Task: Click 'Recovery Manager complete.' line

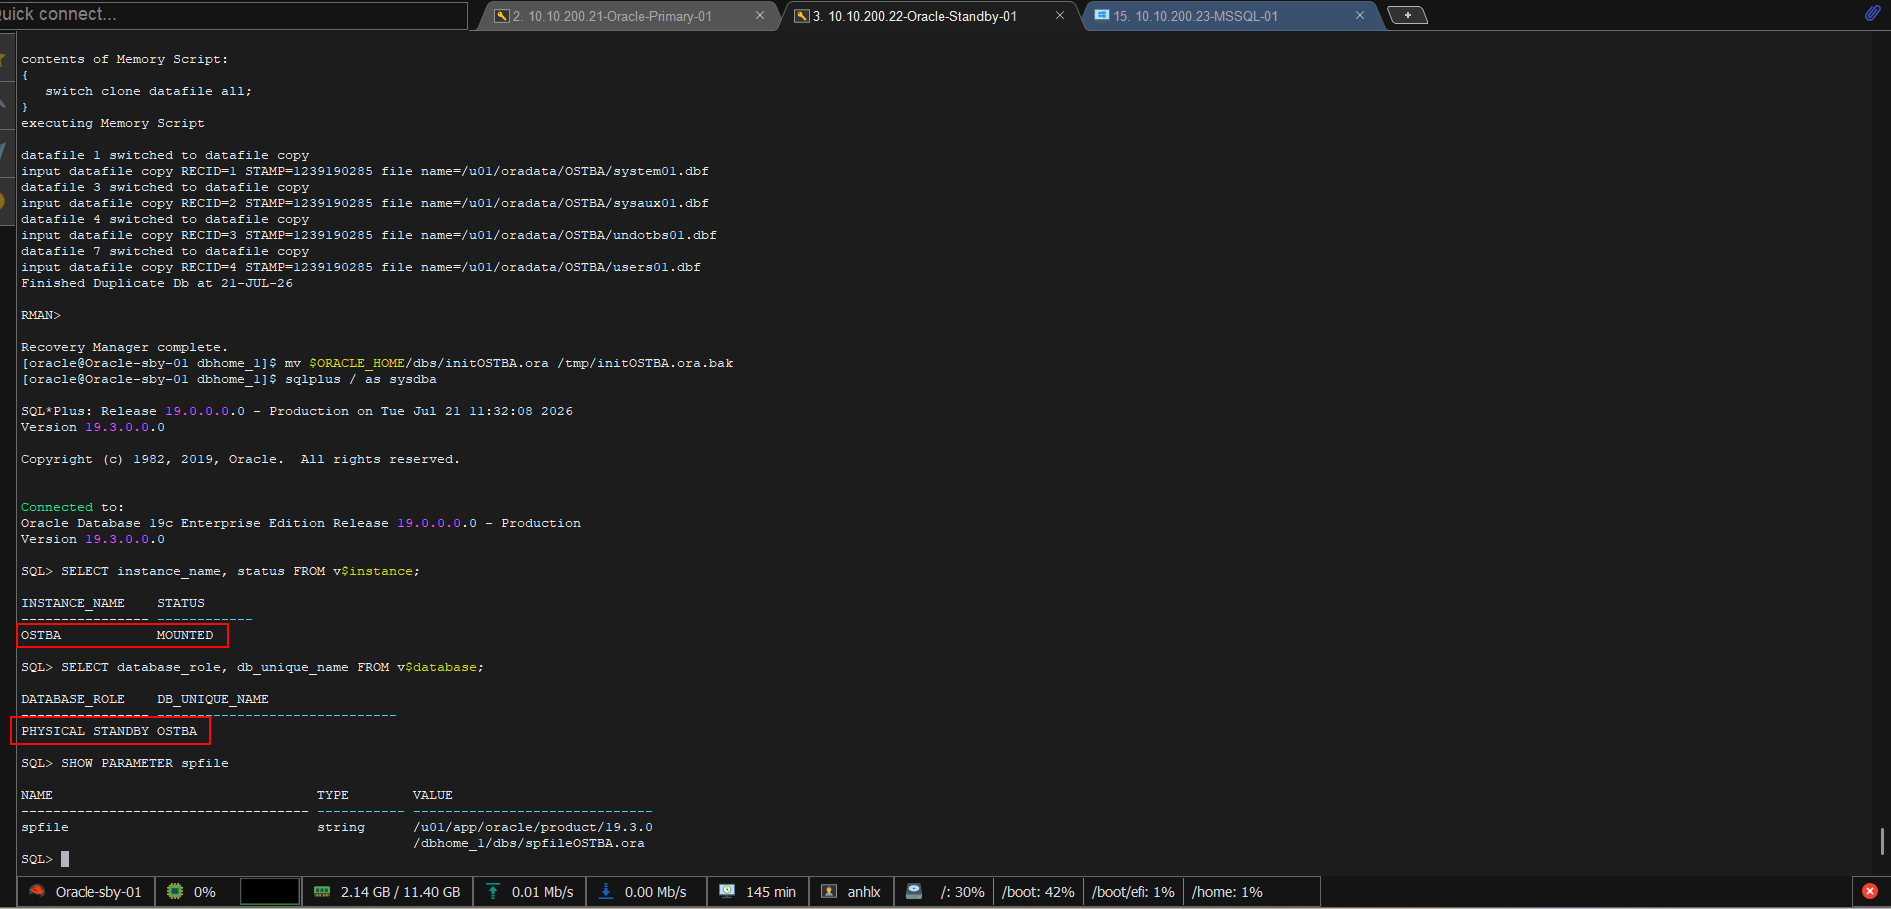Action: [x=125, y=347]
